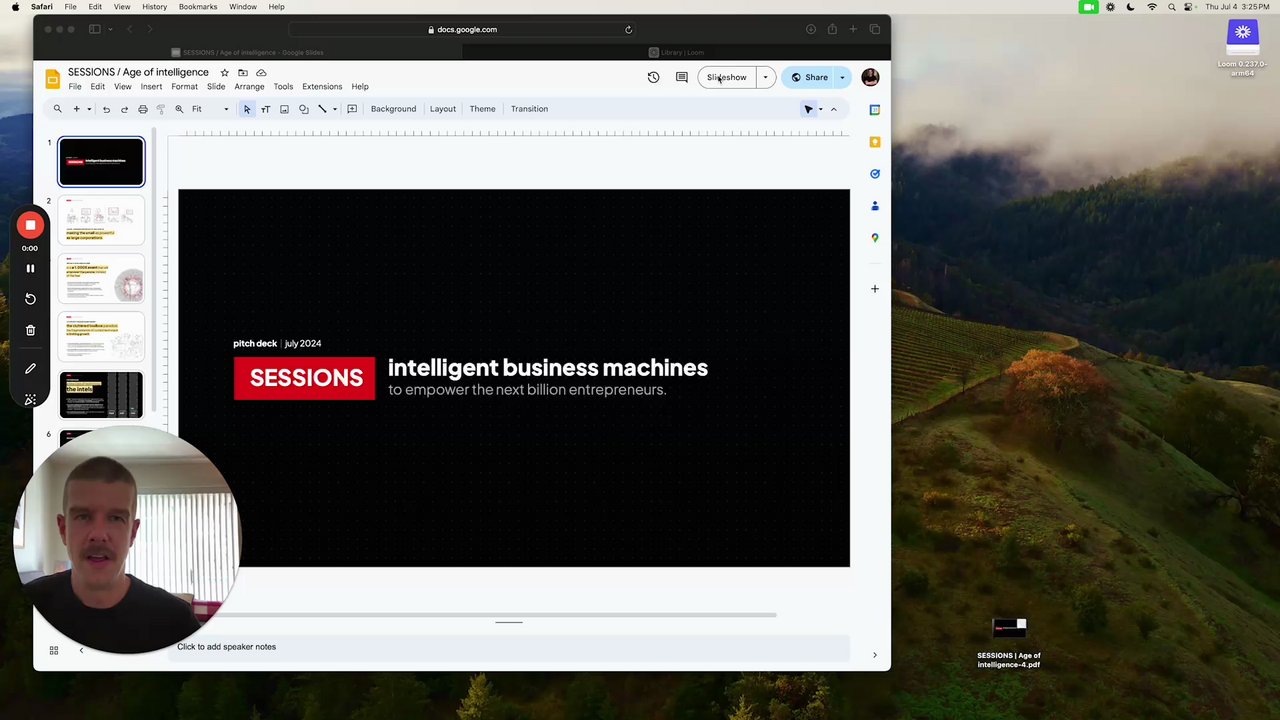
Task: Open the comments history icon
Action: click(682, 77)
